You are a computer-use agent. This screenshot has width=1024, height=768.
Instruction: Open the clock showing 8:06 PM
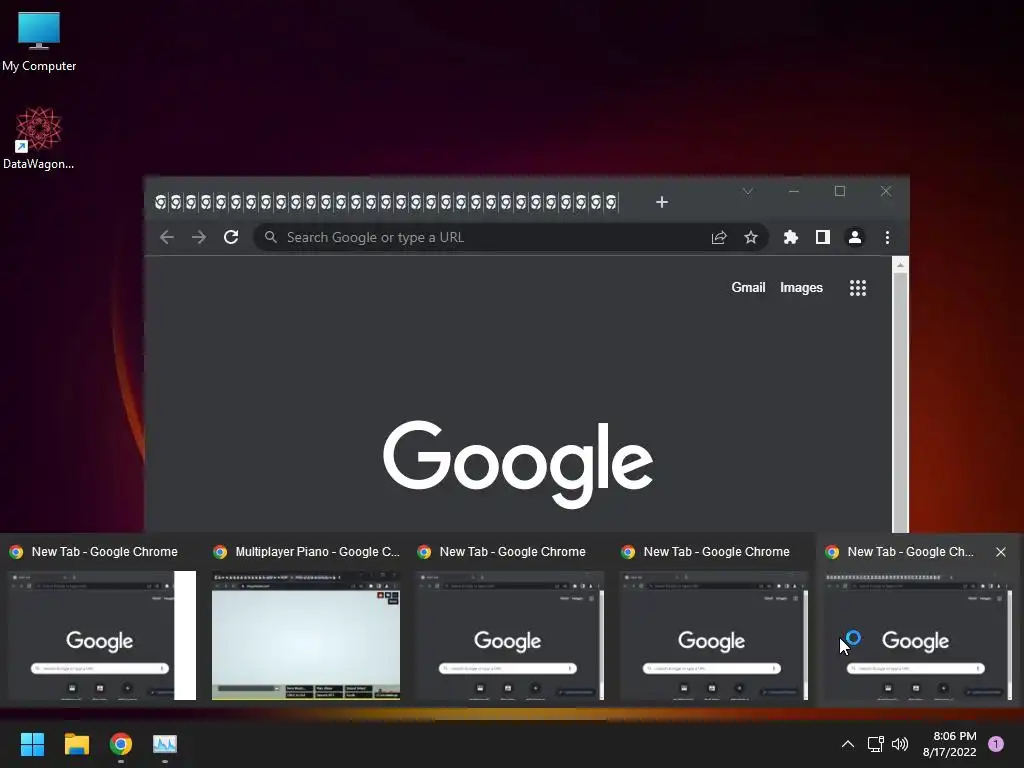point(950,744)
